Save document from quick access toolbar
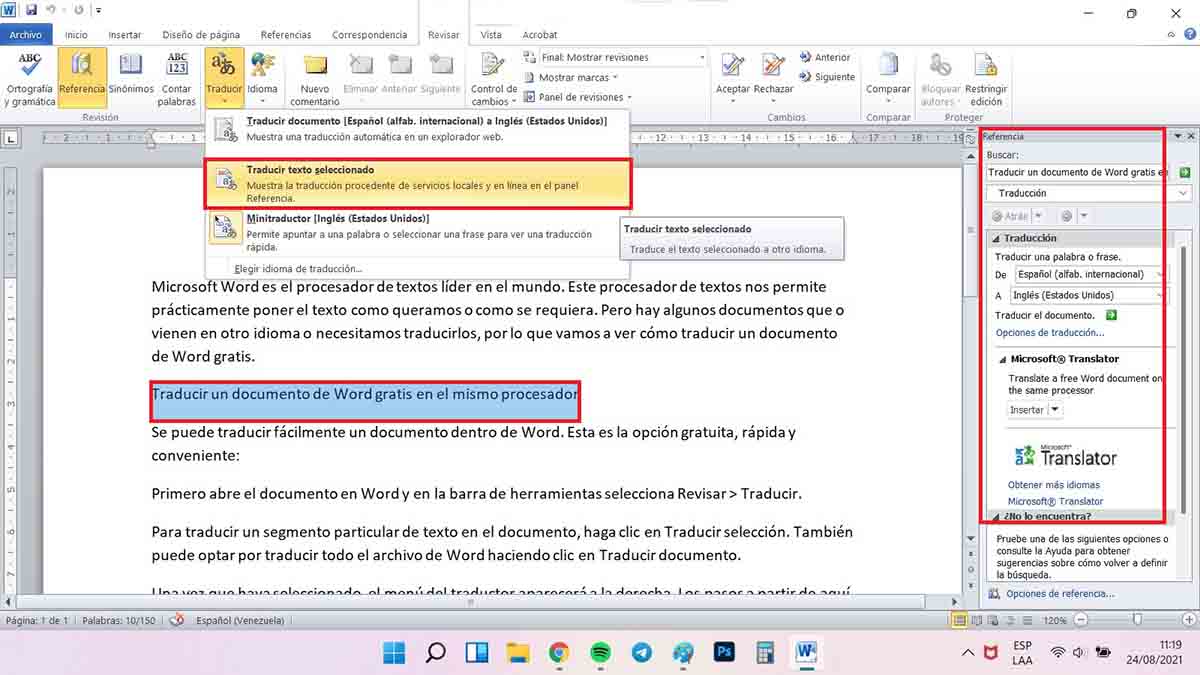The height and width of the screenshot is (675, 1200). (32, 11)
